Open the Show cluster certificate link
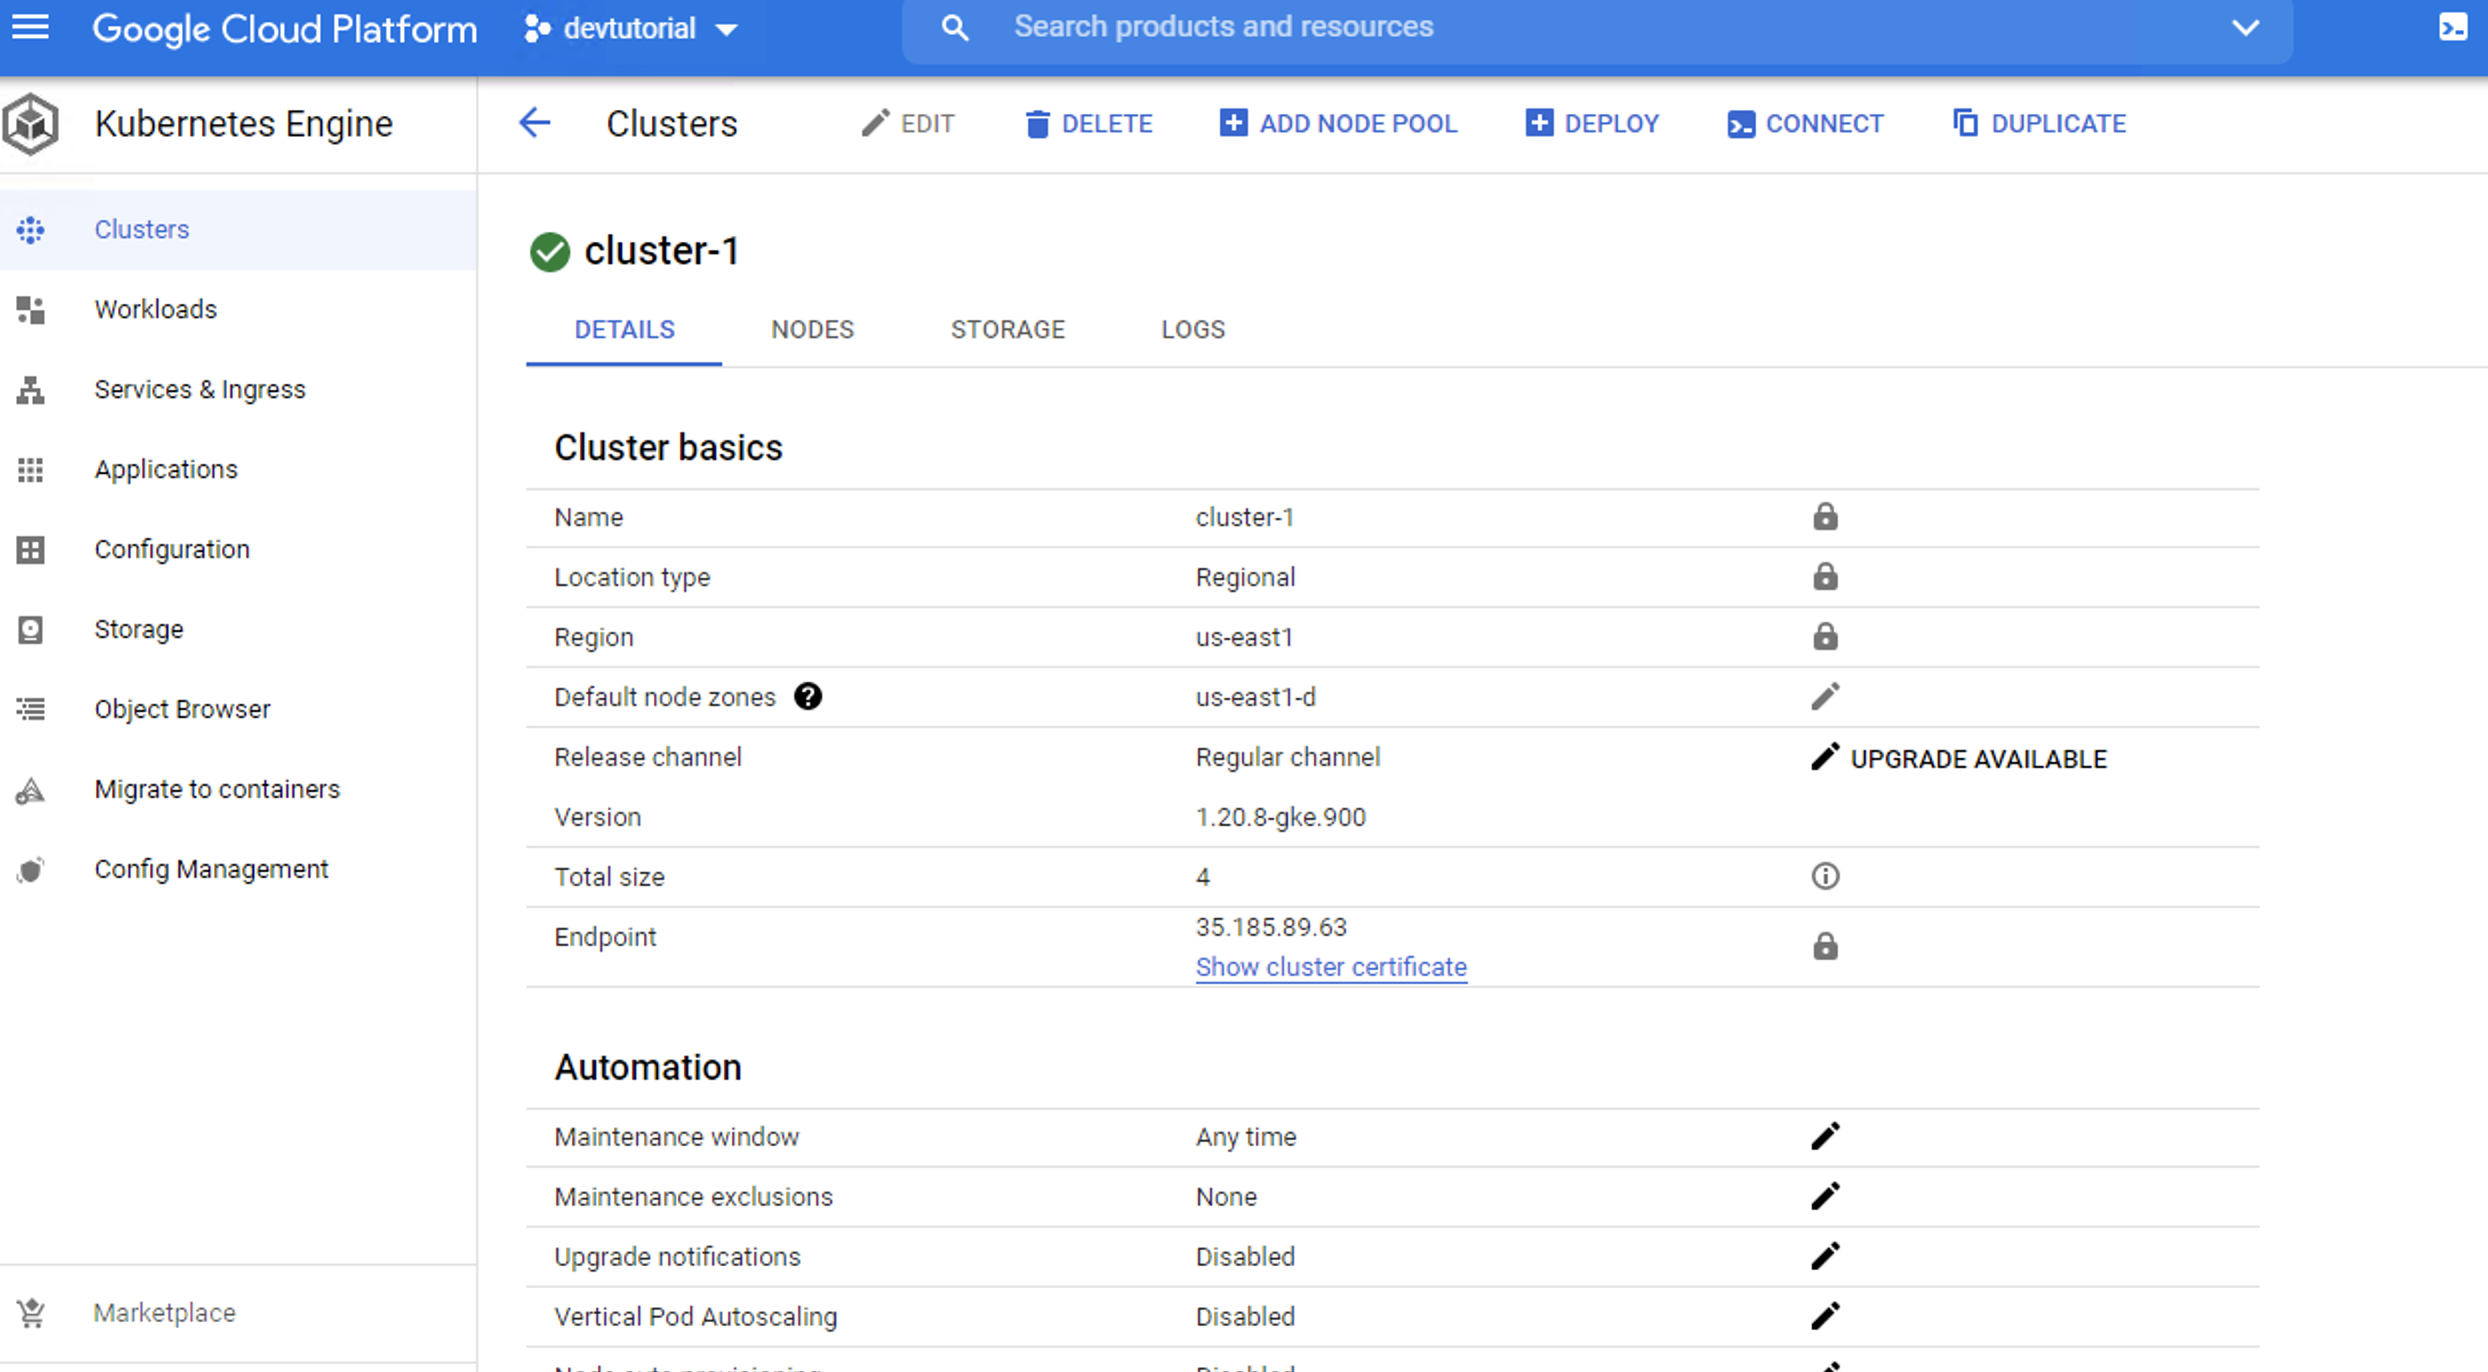The width and height of the screenshot is (2488, 1372). 1331,967
